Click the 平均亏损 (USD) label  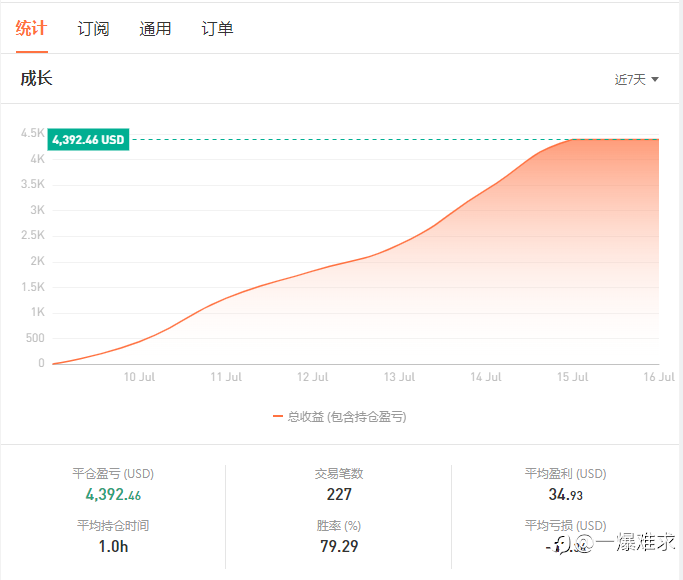click(x=565, y=525)
